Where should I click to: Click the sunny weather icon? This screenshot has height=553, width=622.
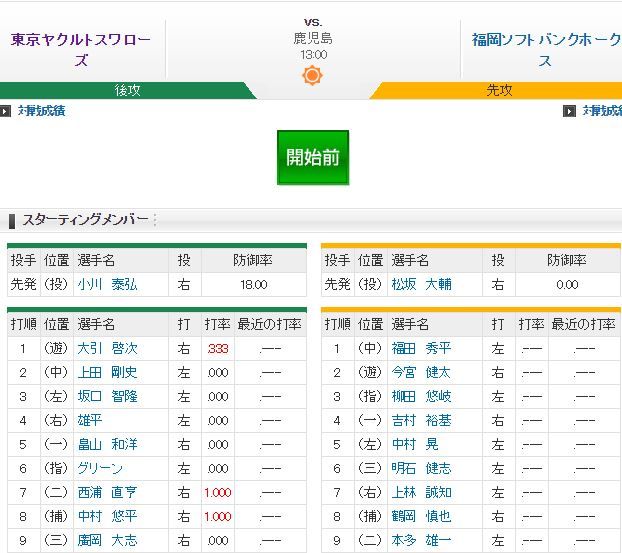click(x=313, y=75)
